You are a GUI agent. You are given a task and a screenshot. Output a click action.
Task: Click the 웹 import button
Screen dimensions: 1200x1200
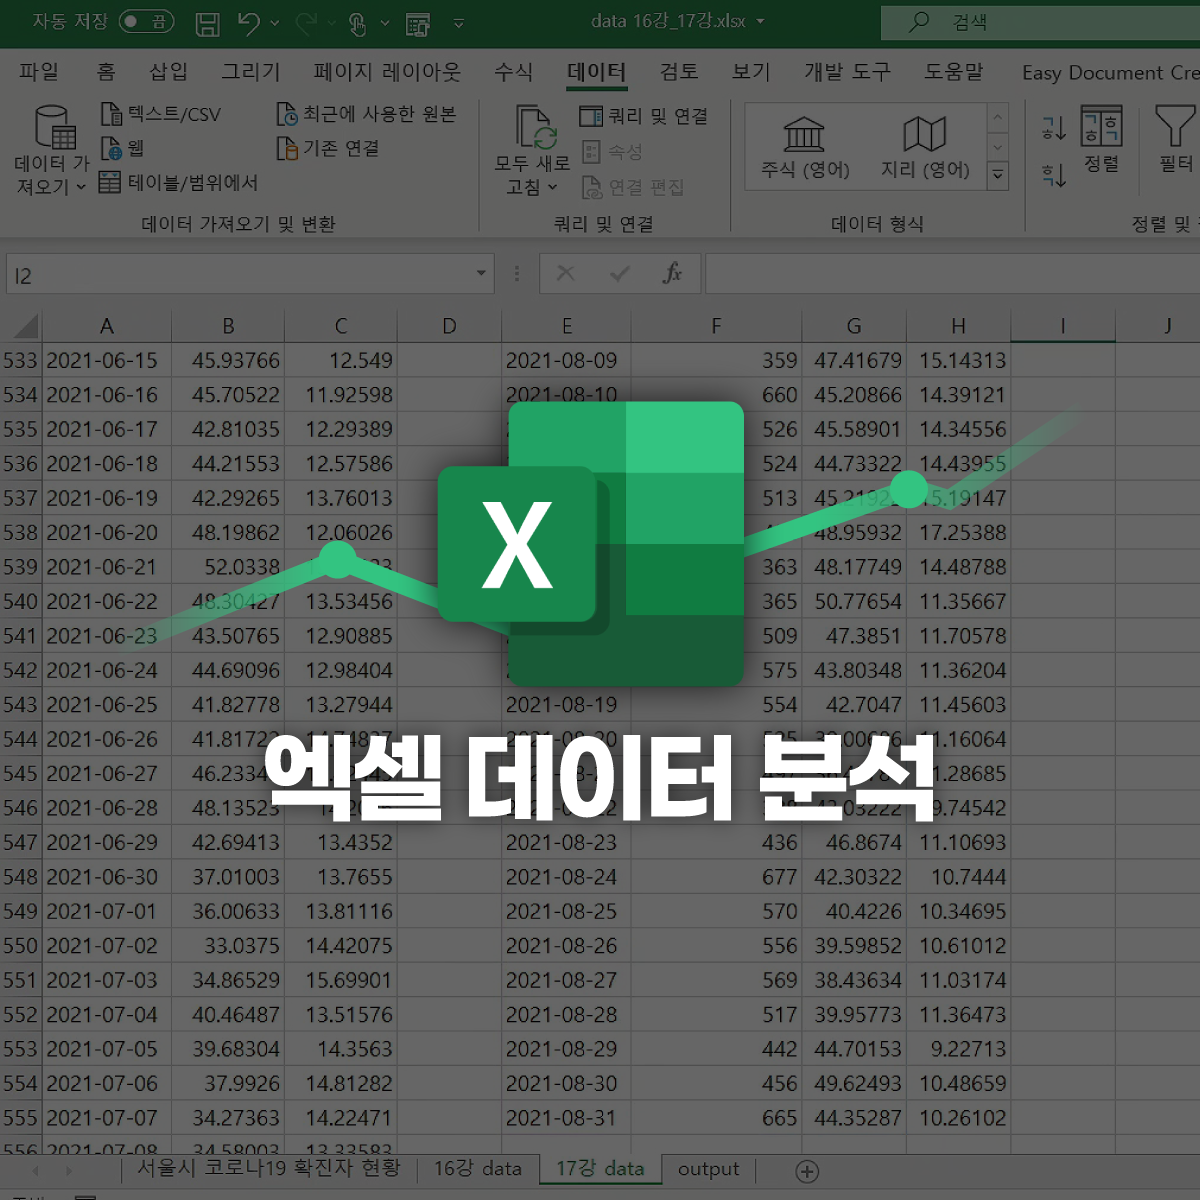pos(123,148)
